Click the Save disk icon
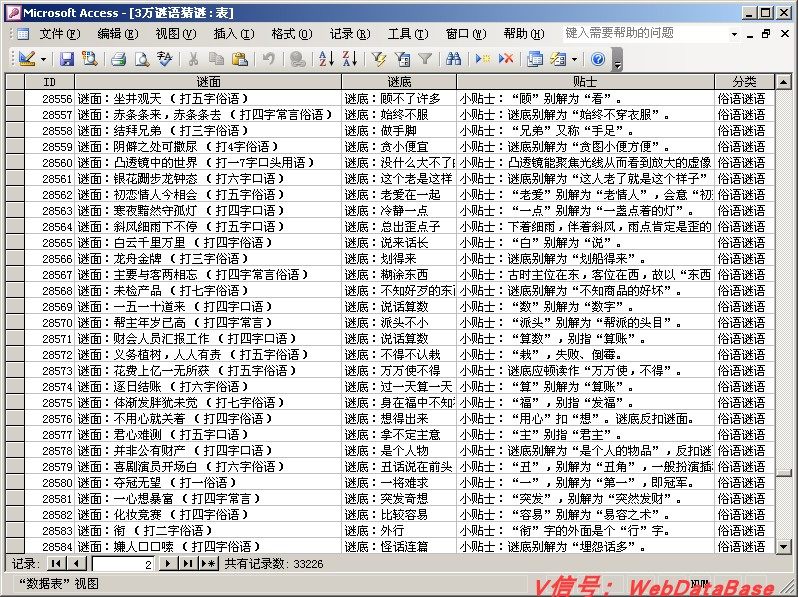Viewport: 798px width, 597px height. pos(67,59)
